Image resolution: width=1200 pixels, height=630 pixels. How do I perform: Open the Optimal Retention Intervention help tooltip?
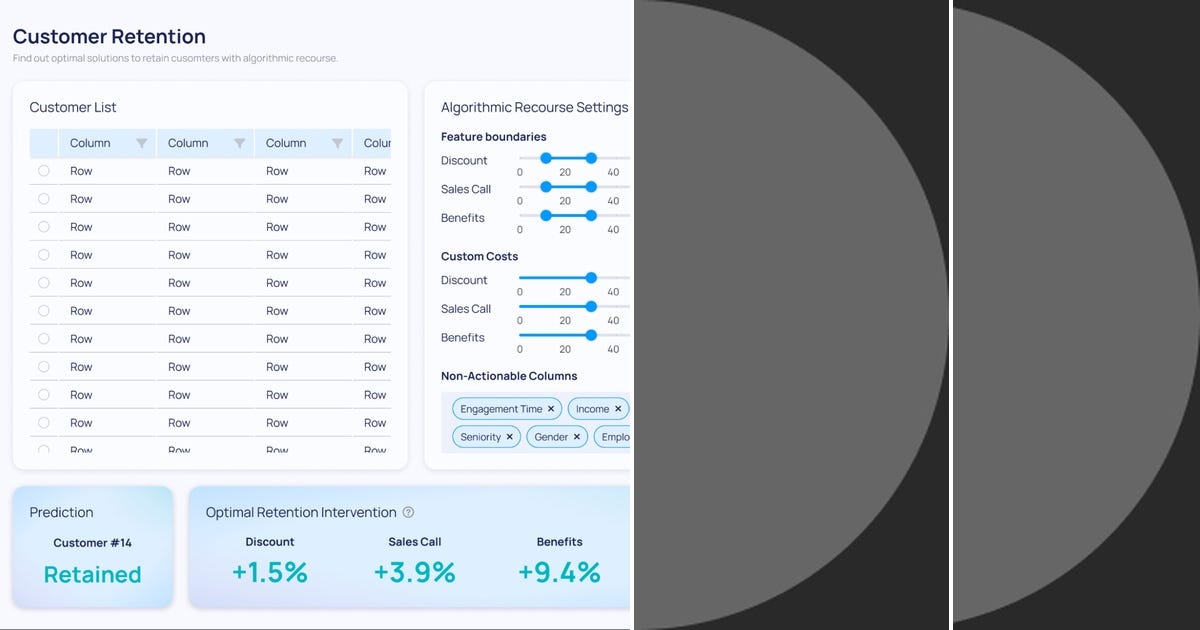(x=407, y=512)
